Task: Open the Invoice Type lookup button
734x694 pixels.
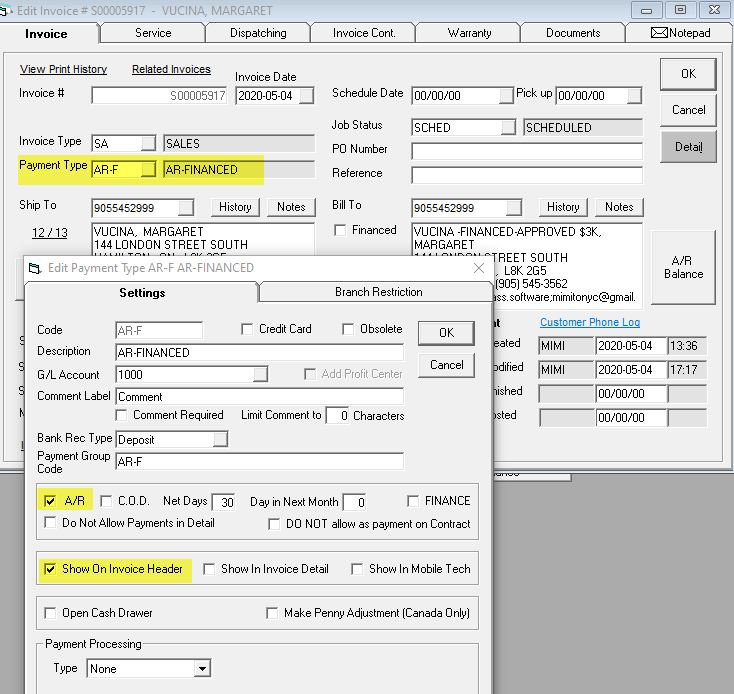Action: (x=148, y=143)
